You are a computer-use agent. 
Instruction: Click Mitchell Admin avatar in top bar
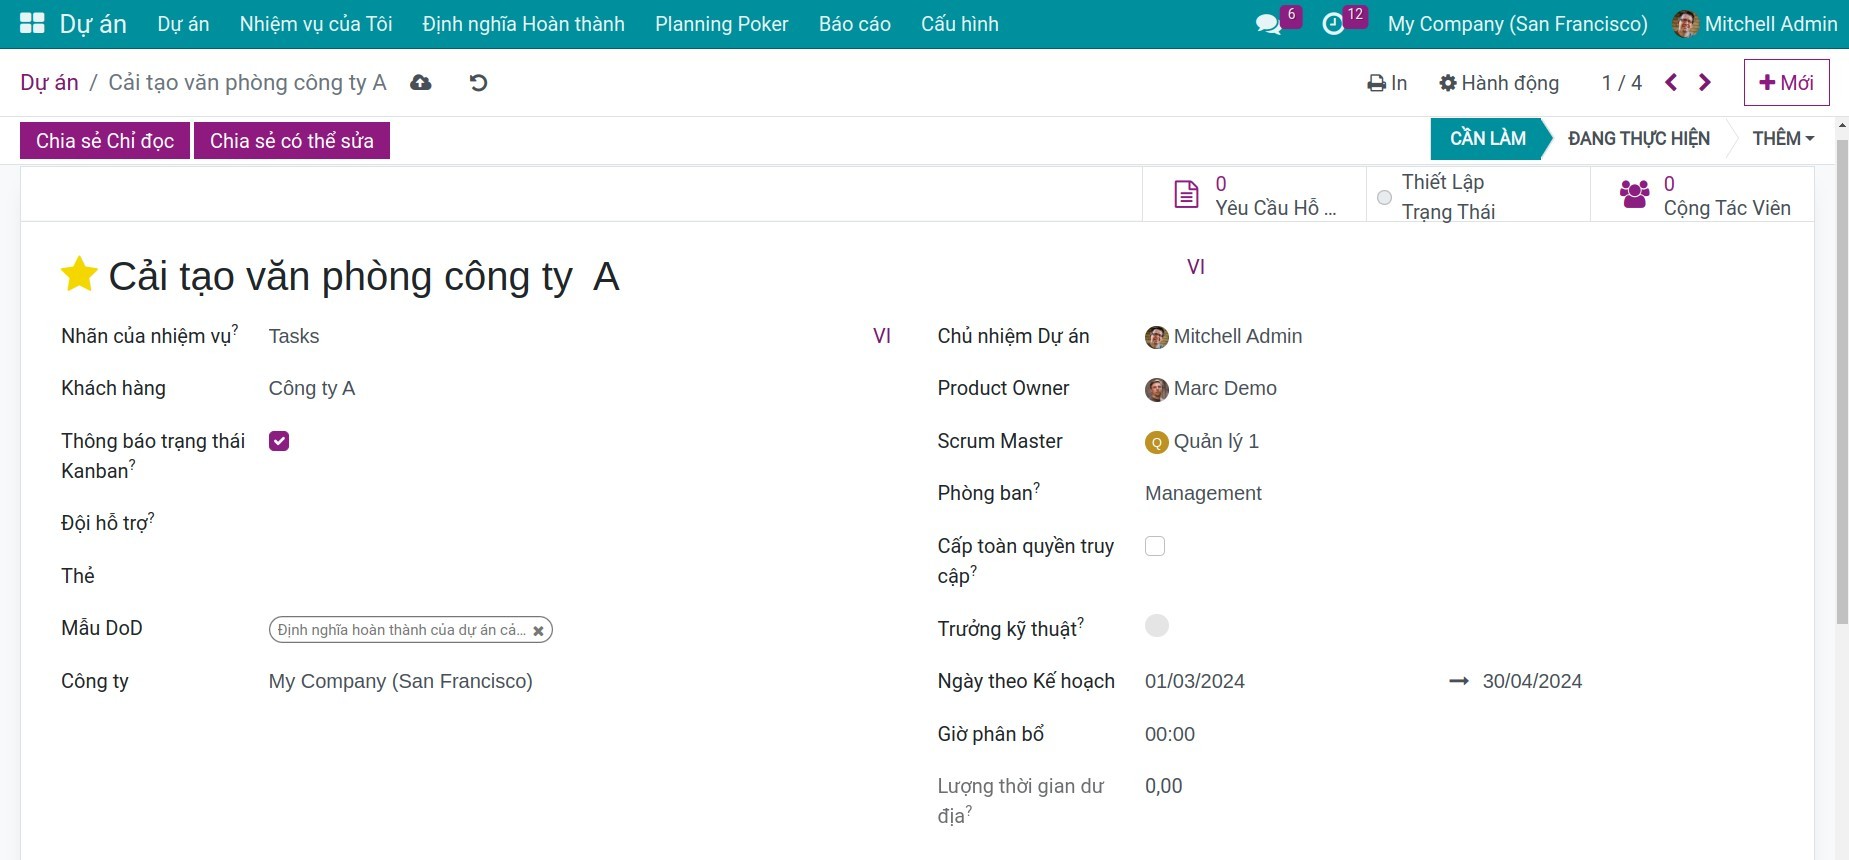(x=1685, y=24)
